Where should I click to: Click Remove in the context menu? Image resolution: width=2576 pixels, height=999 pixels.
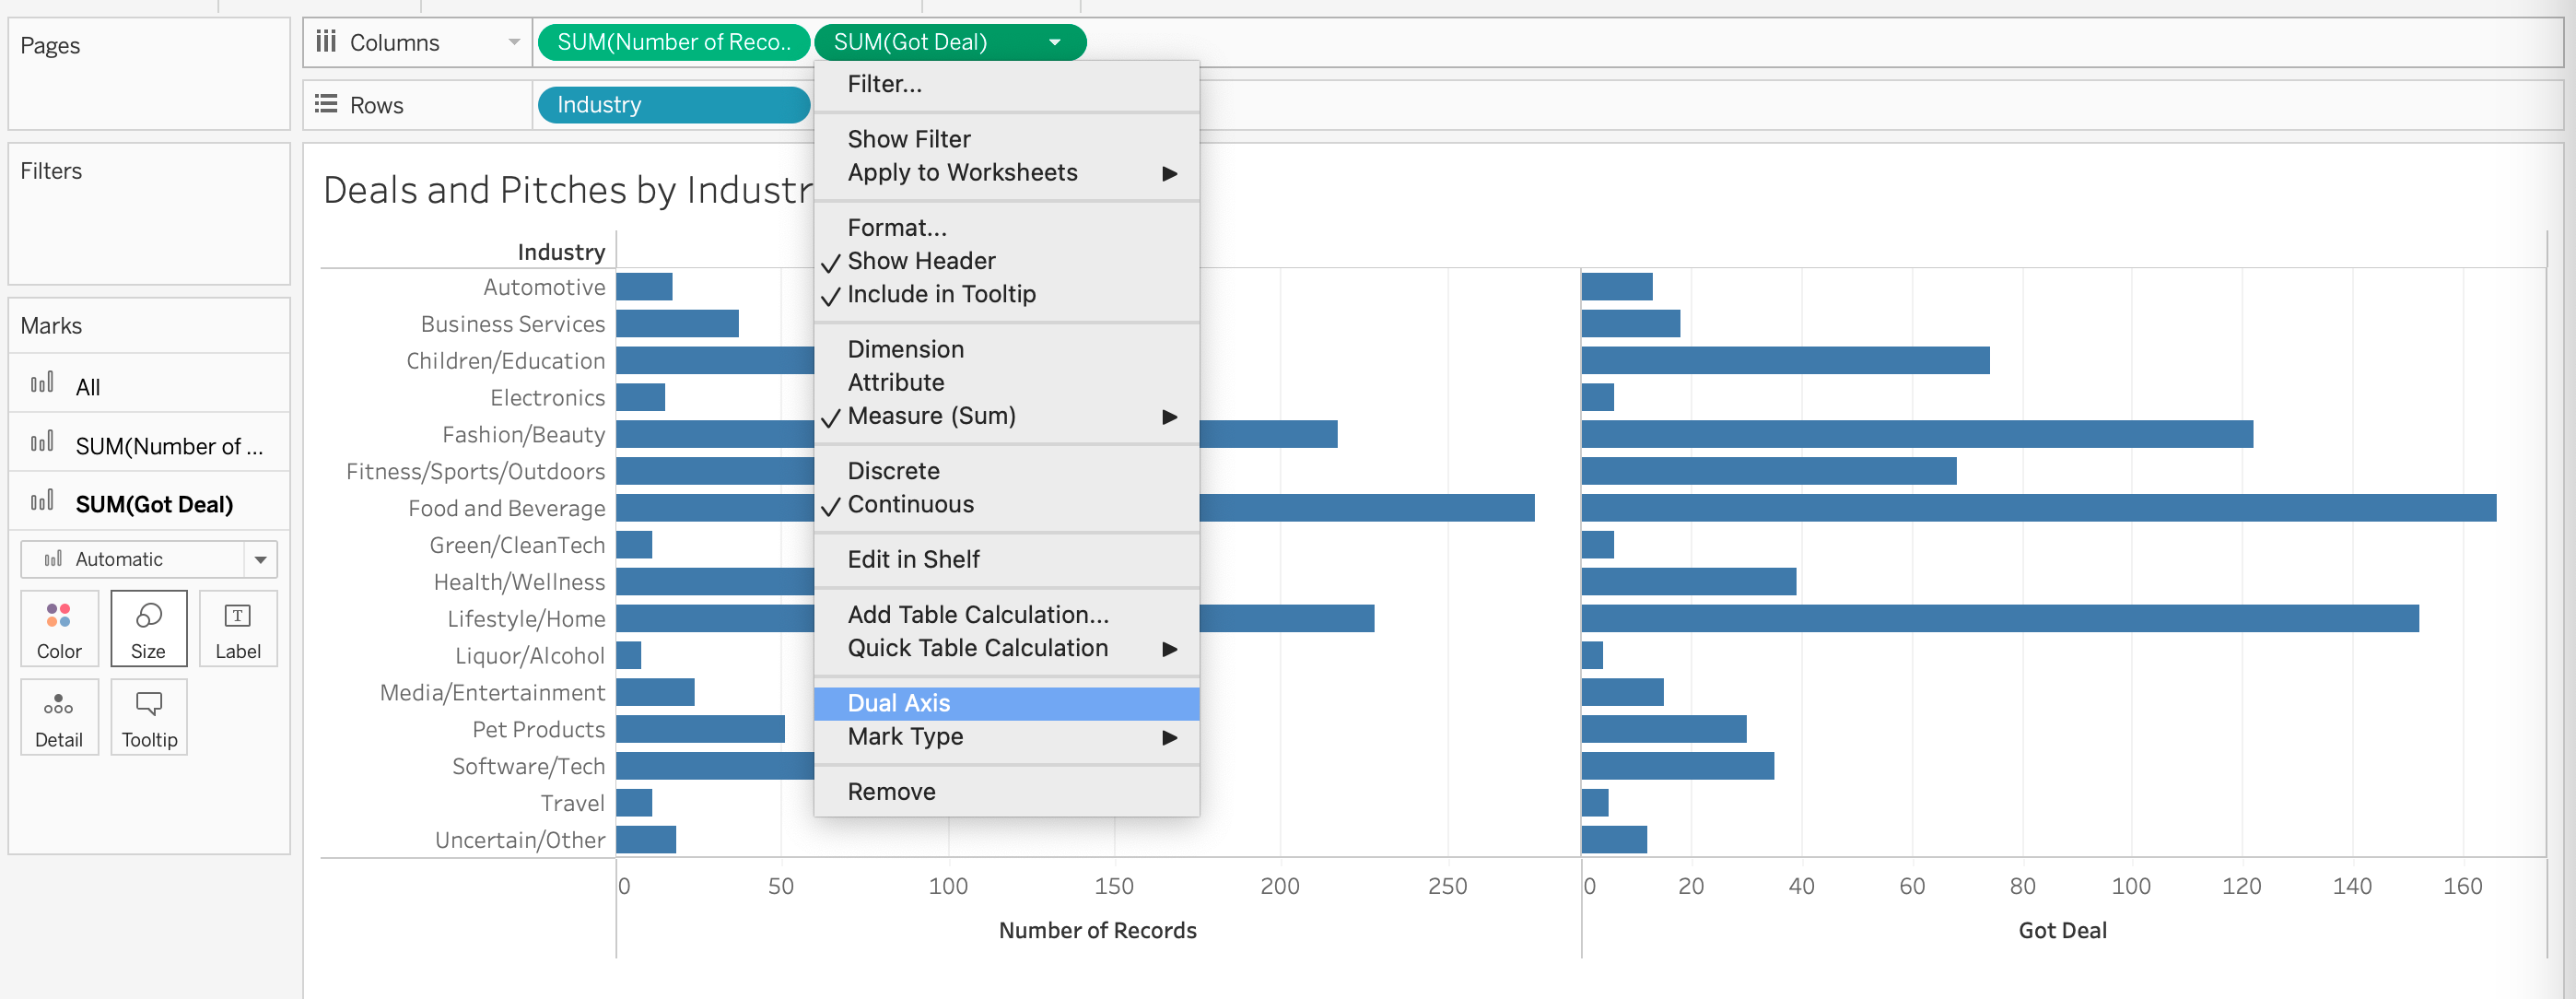[891, 792]
